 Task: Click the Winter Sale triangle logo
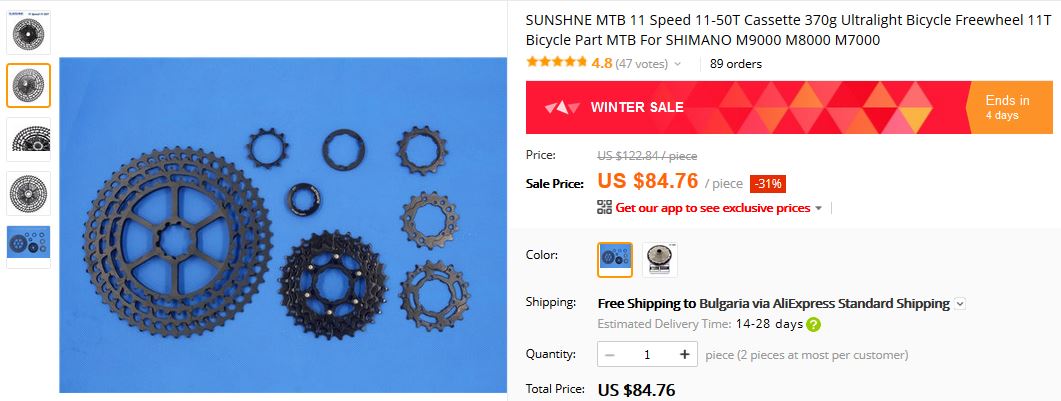pos(562,108)
